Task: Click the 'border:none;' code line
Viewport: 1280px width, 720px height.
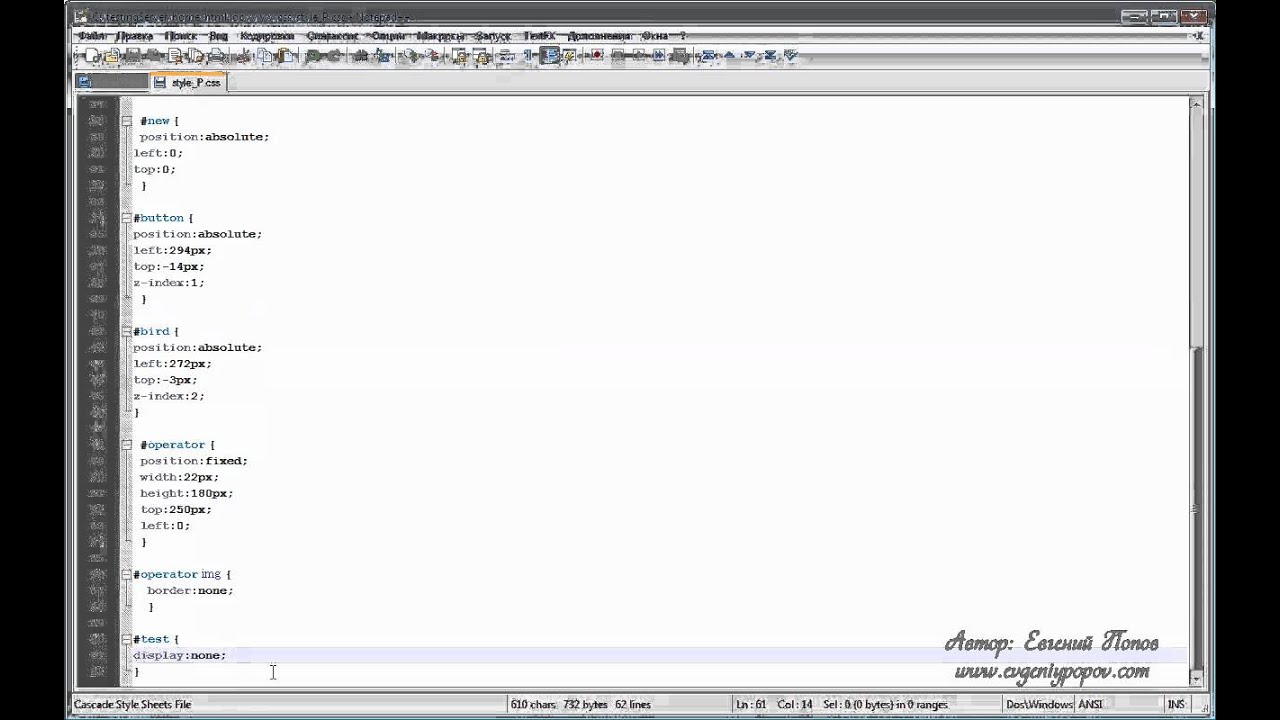Action: click(190, 590)
